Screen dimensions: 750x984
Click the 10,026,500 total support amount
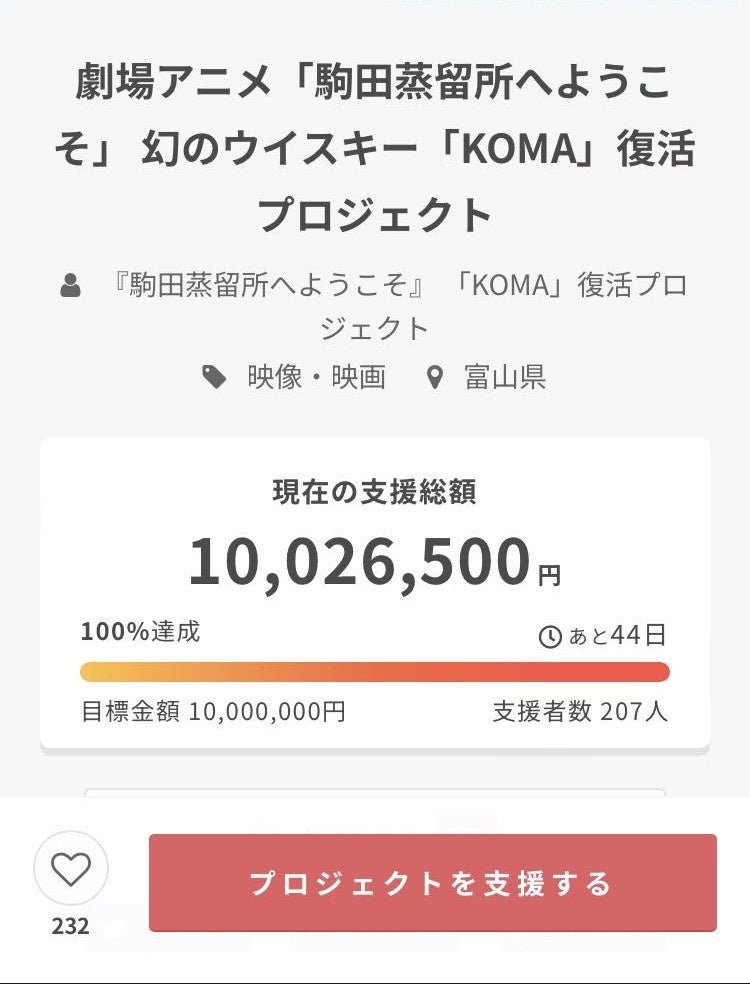point(359,561)
